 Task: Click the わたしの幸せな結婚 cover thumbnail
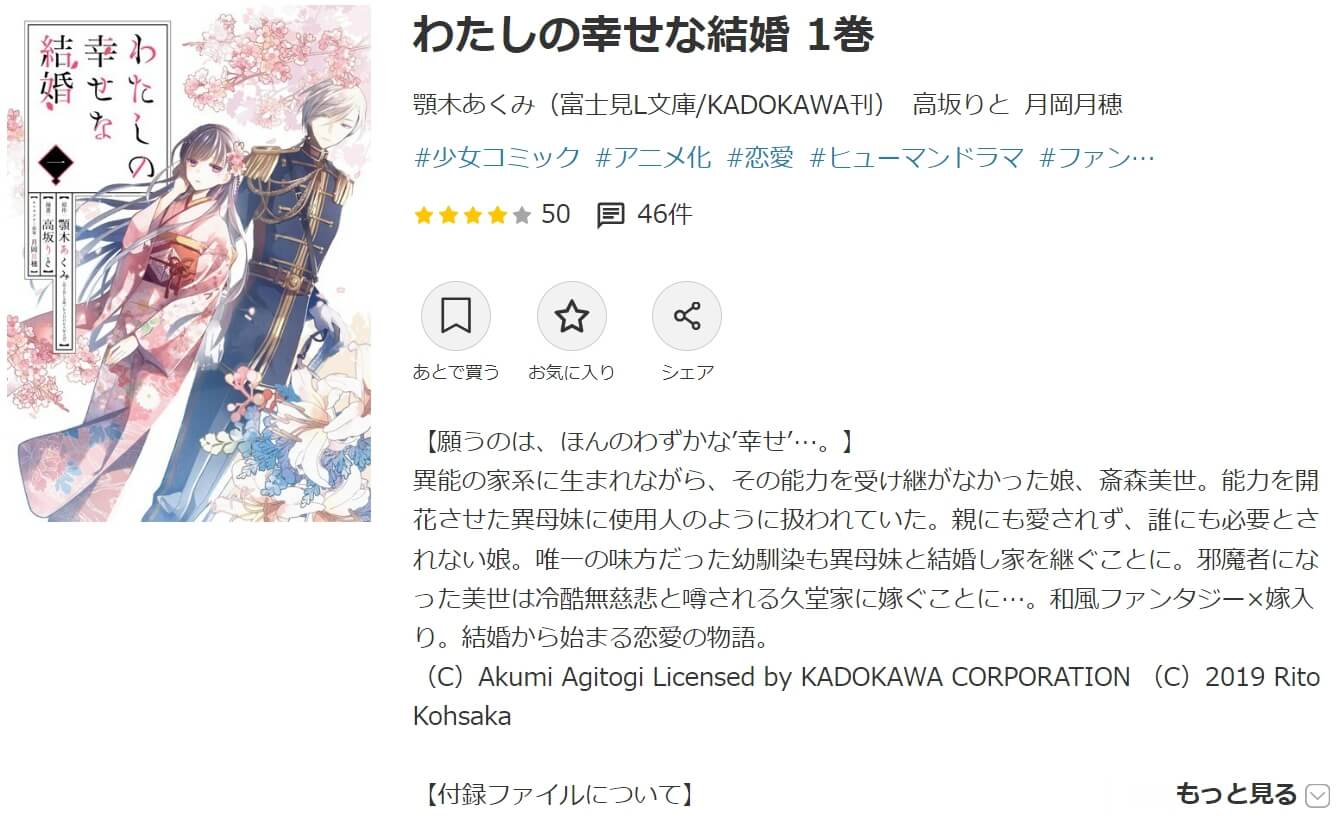[189, 264]
